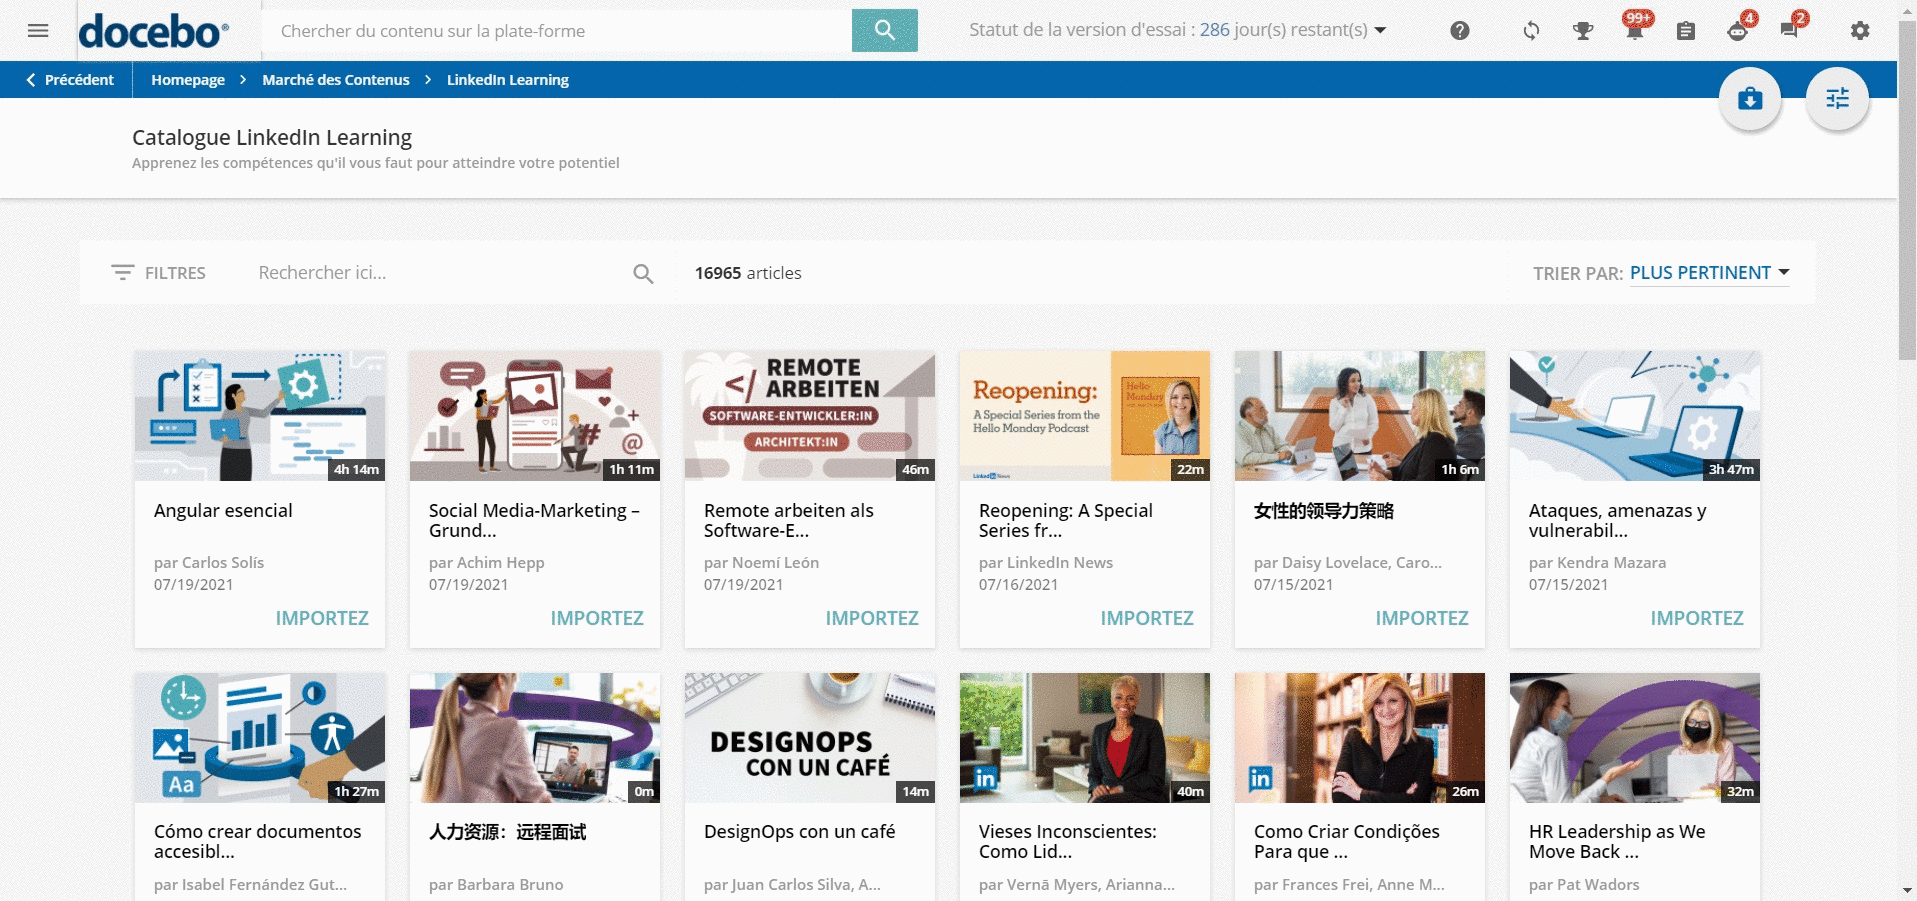
Task: Click author par Carlos Solís
Action: (209, 563)
